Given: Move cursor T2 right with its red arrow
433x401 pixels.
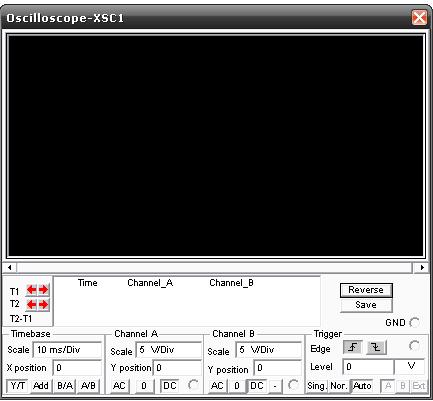Looking at the screenshot, I should pyautogui.click(x=43, y=304).
